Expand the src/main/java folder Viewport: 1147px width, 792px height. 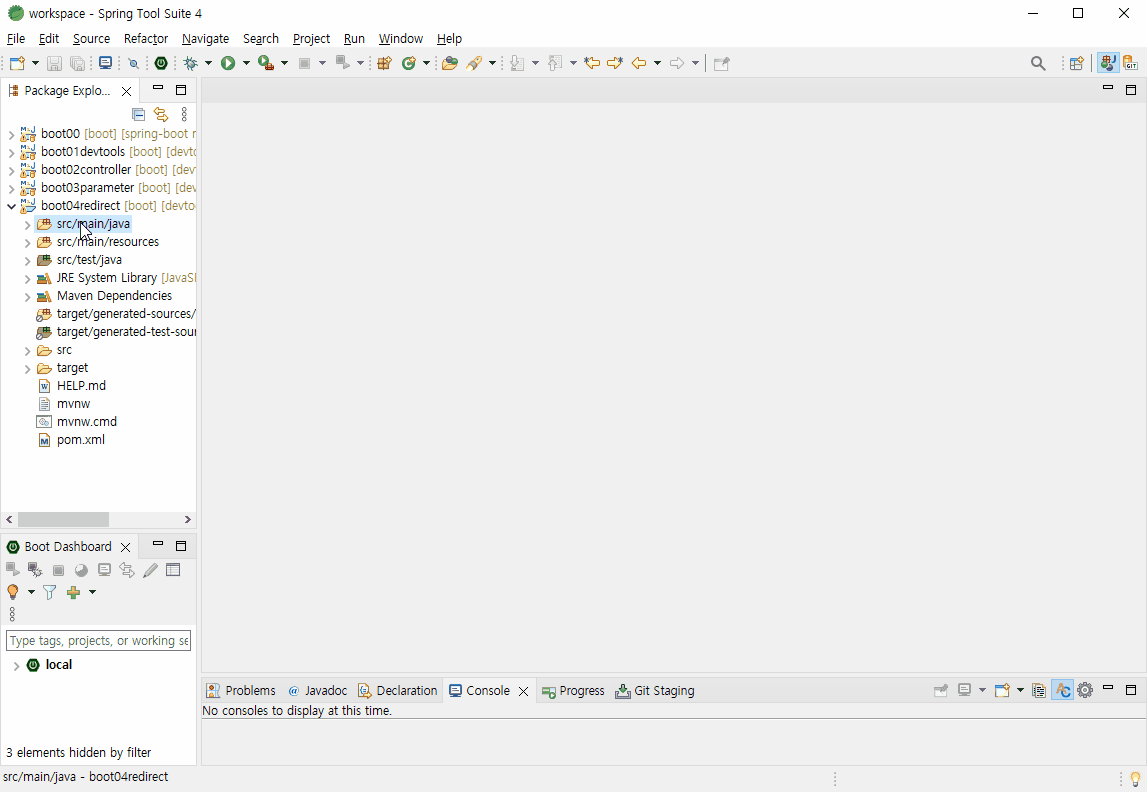pyautogui.click(x=28, y=225)
